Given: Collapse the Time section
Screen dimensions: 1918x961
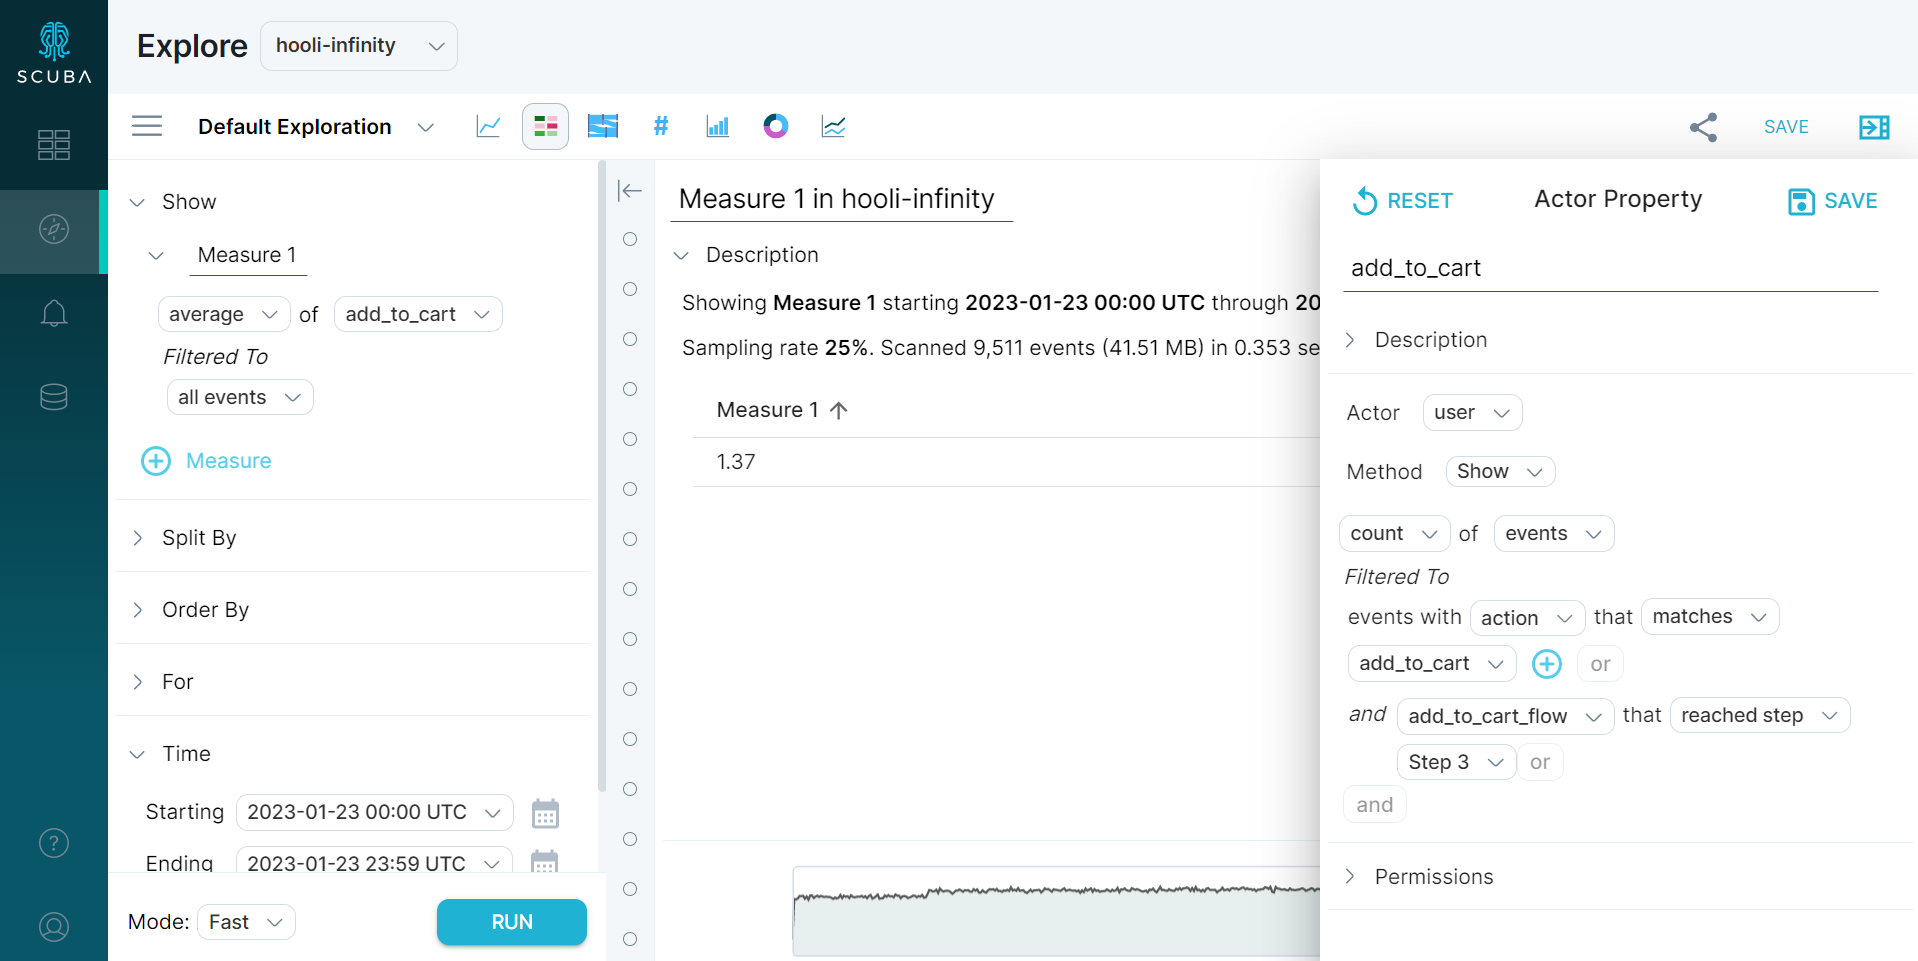Looking at the screenshot, I should point(138,754).
